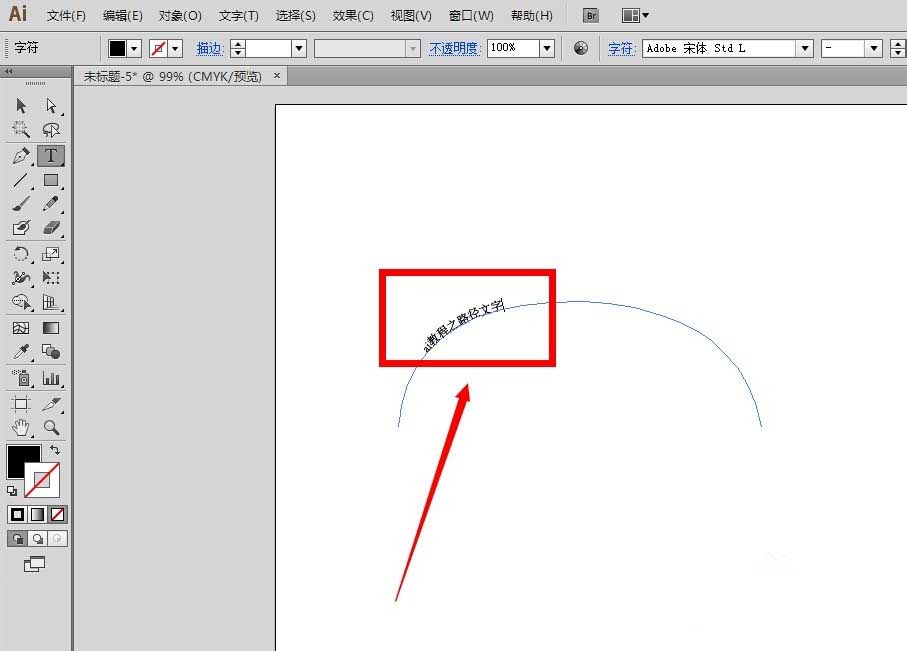Enable Draw Inside mode

pyautogui.click(x=57, y=539)
